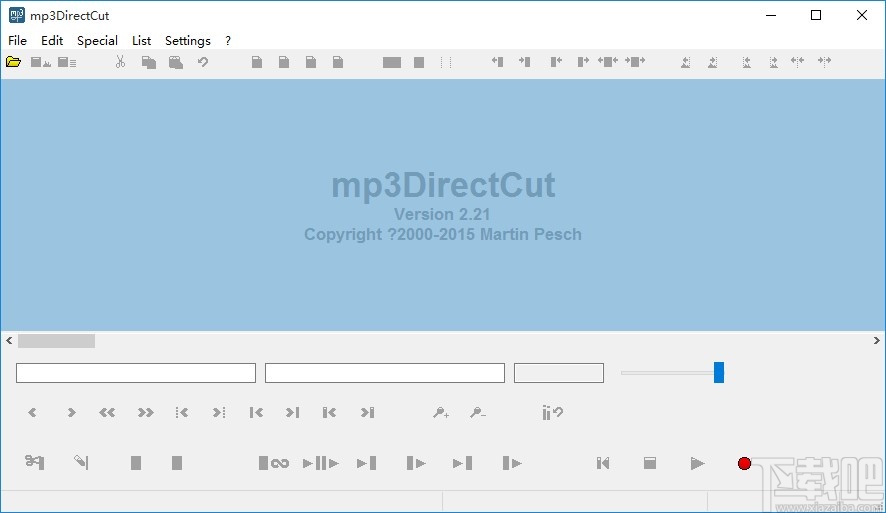Click the gray play triangle button

pos(697,463)
